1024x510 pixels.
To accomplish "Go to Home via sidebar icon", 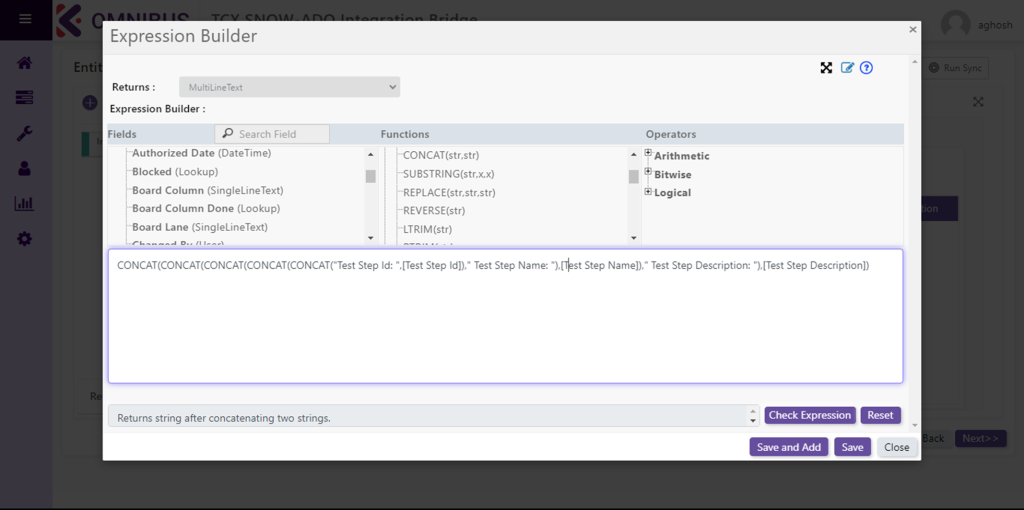I will coord(25,63).
